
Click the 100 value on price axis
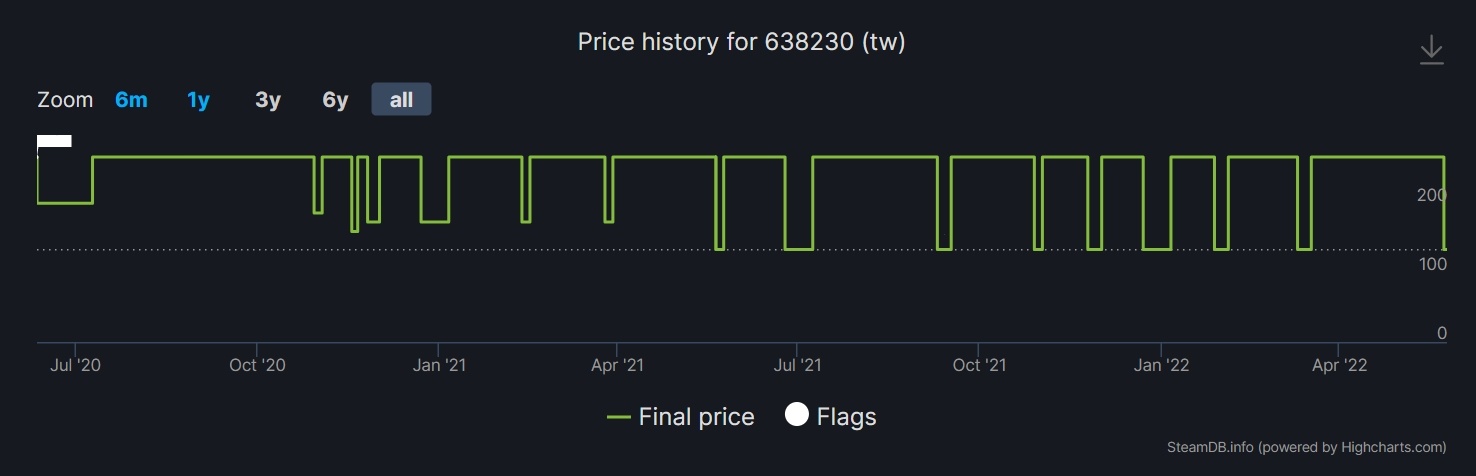(1432, 264)
